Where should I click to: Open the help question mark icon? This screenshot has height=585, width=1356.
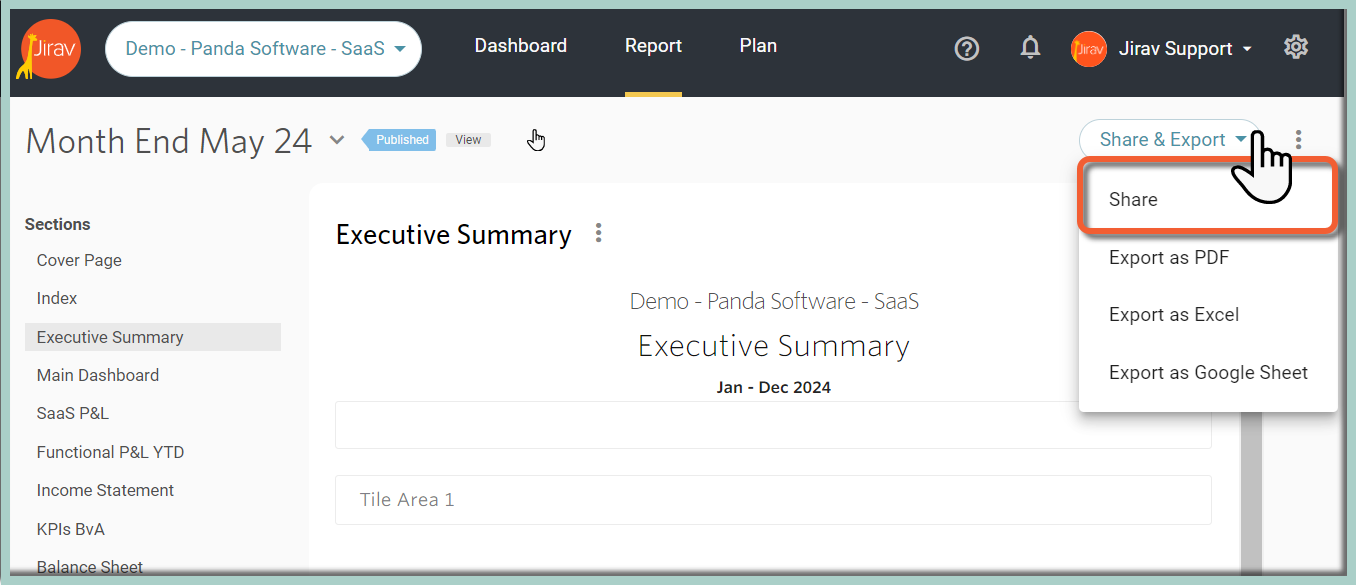(967, 48)
